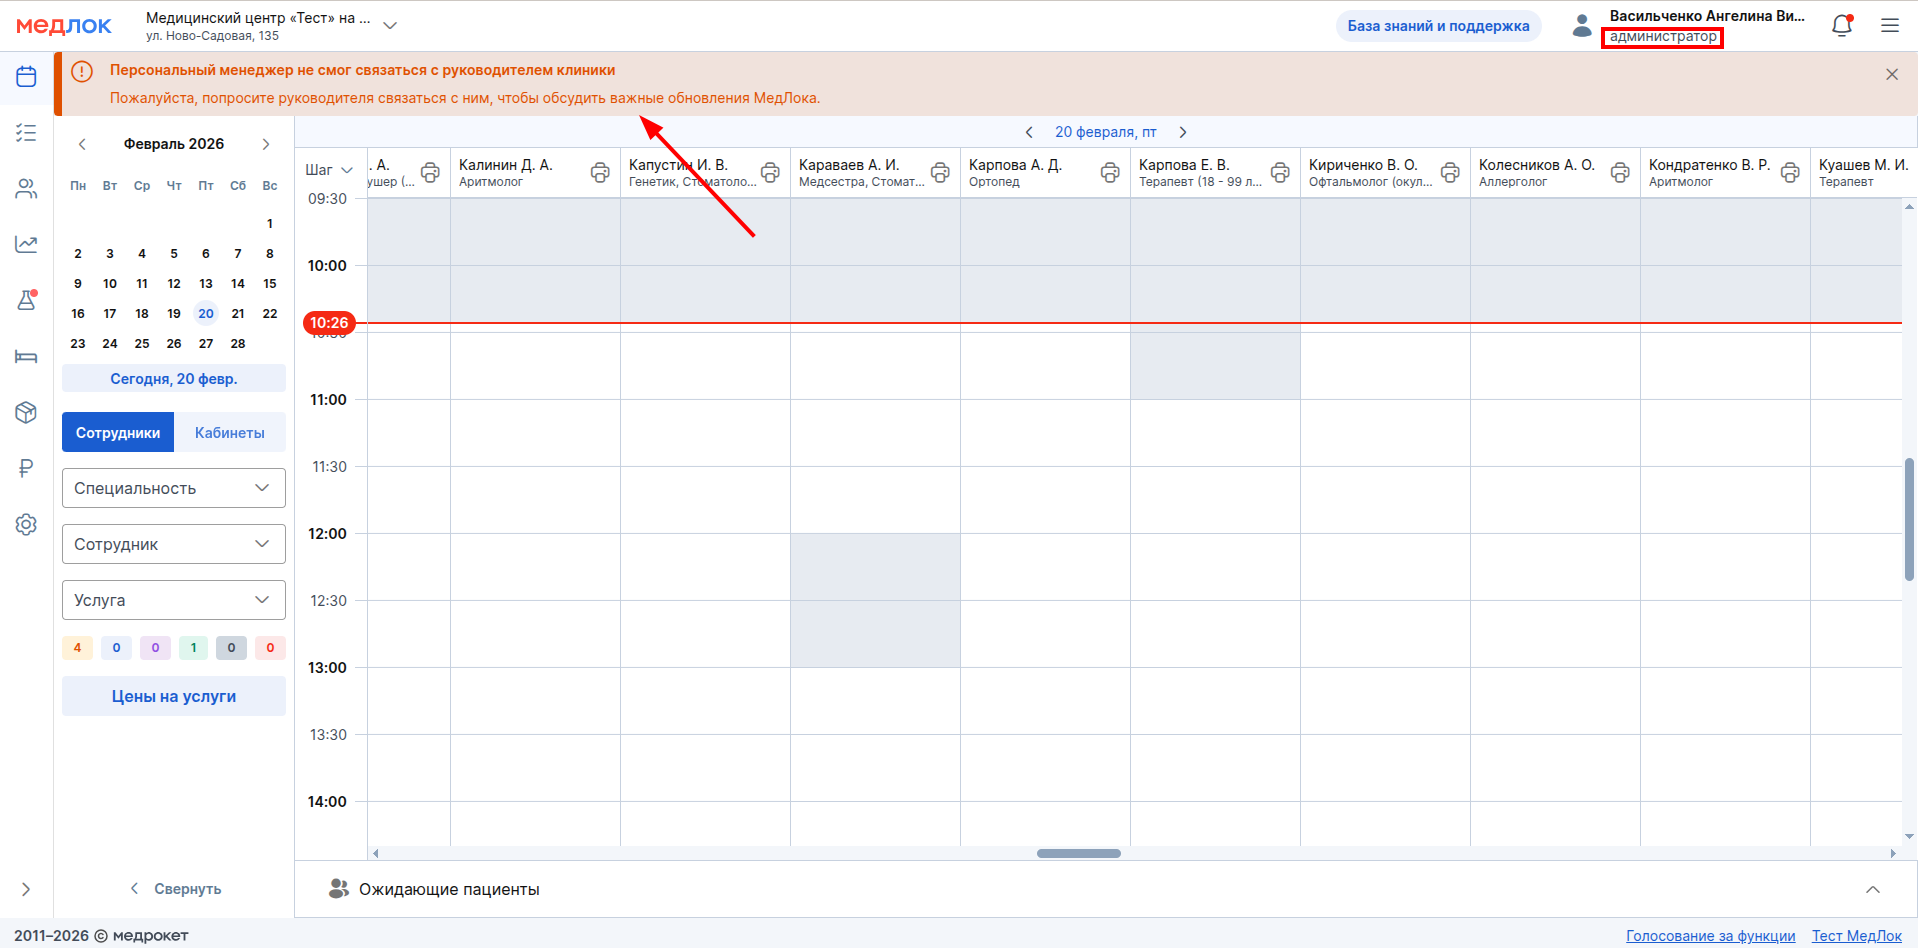Filter by orange status counter 4
The height and width of the screenshot is (948, 1918).
point(77,648)
